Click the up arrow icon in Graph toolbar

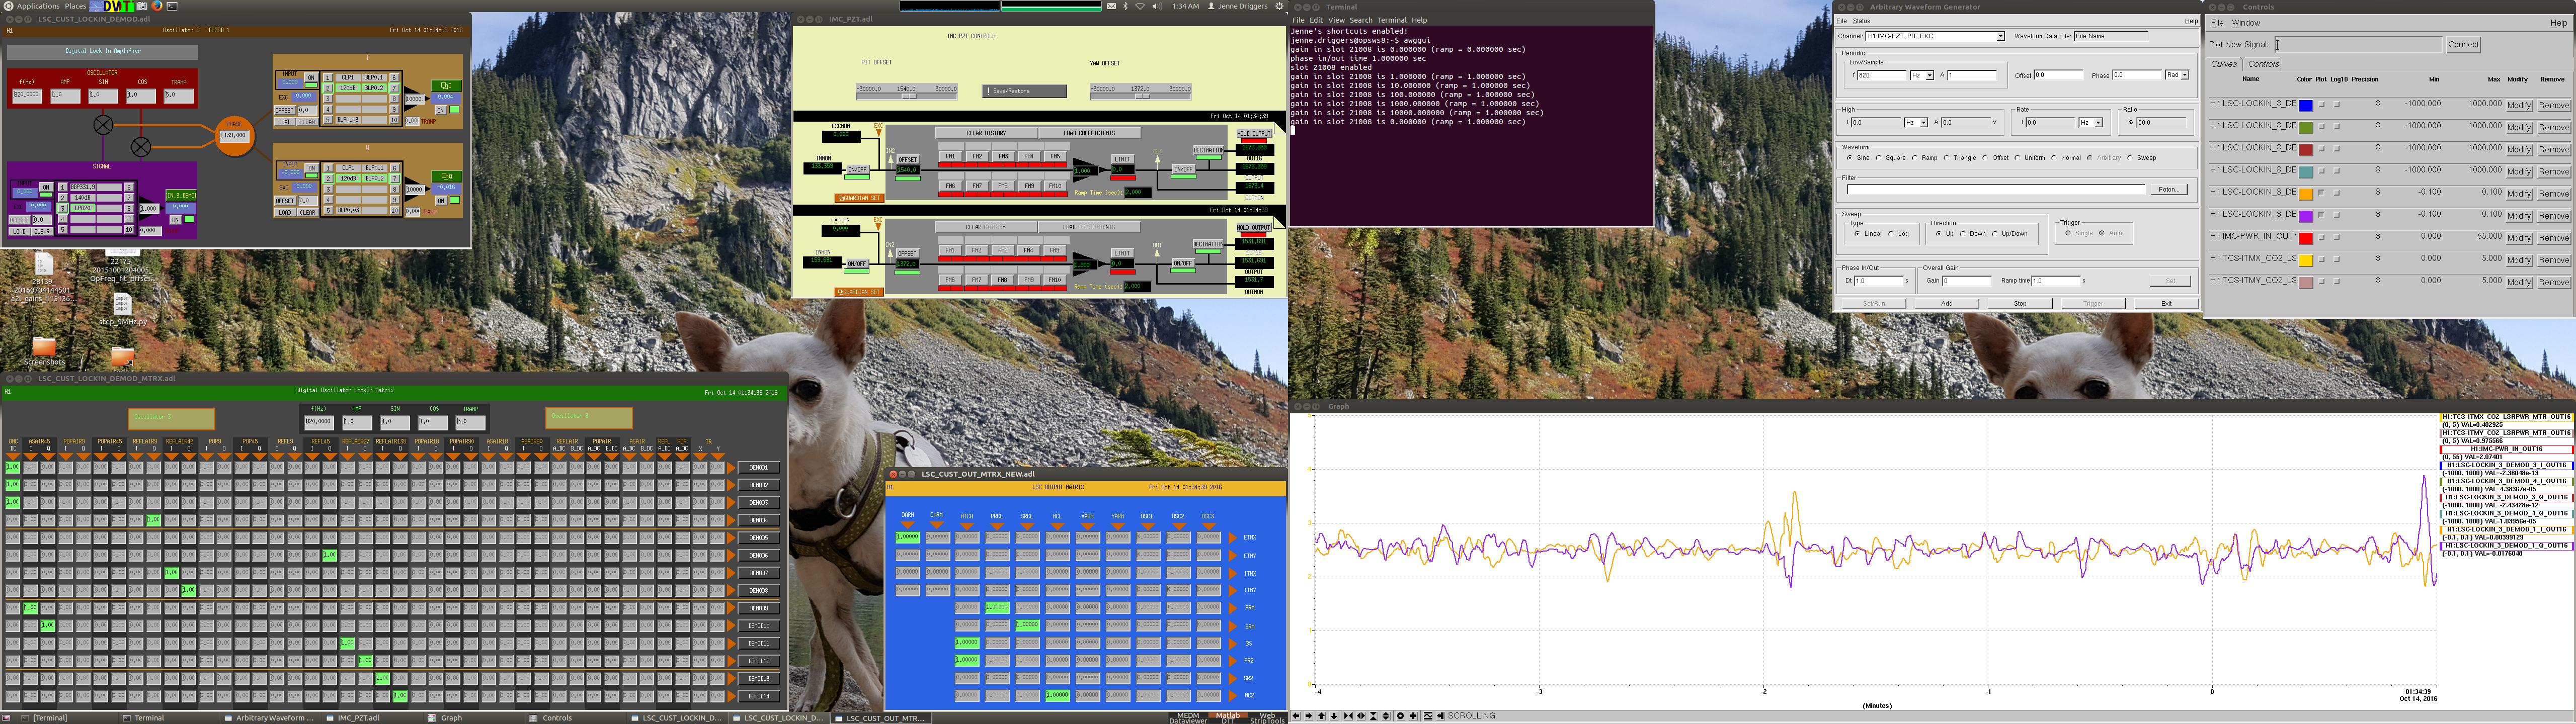click(x=1321, y=716)
